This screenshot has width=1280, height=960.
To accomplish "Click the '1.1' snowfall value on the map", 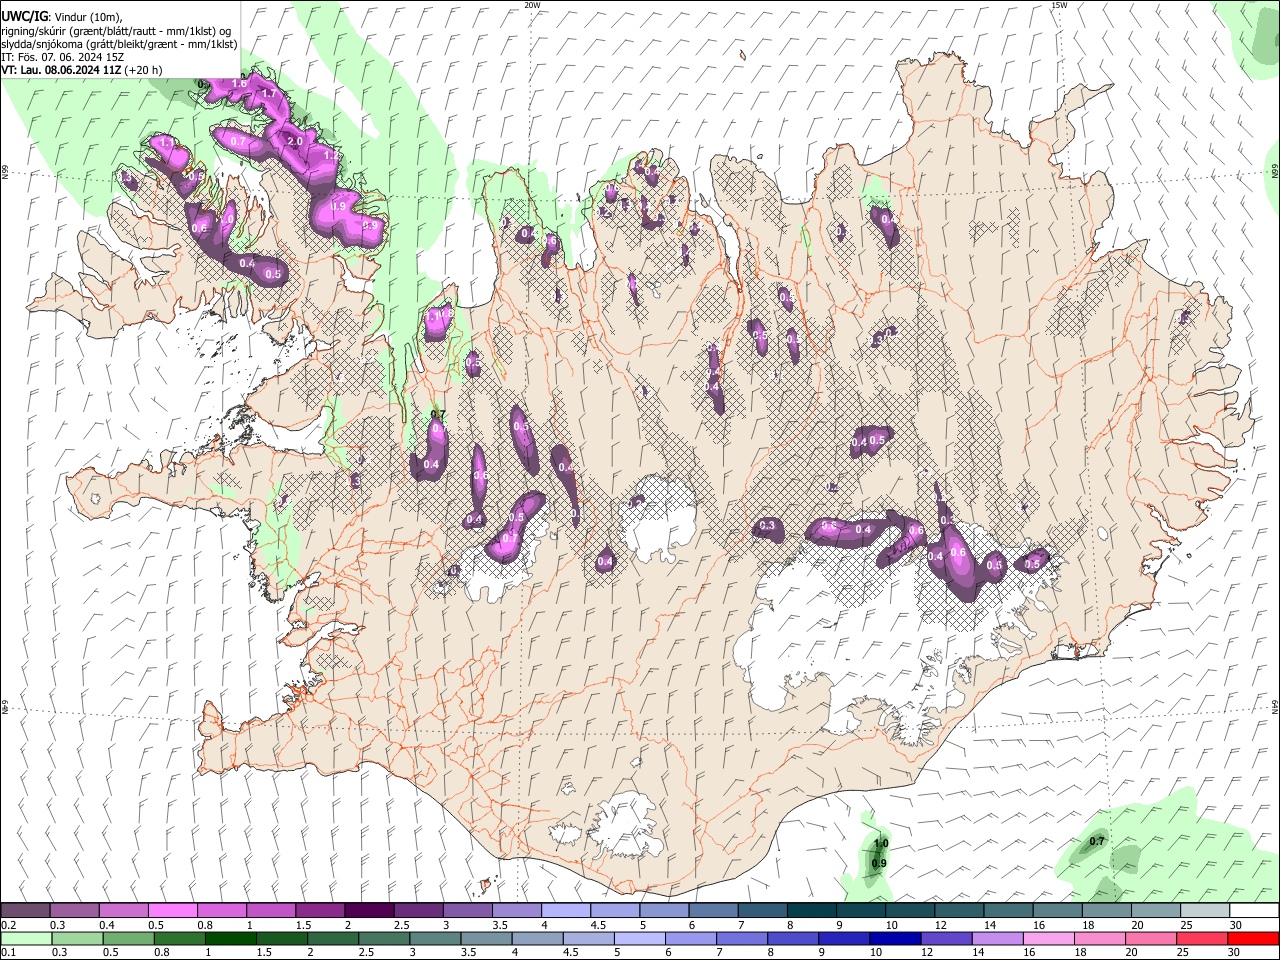I will point(168,144).
